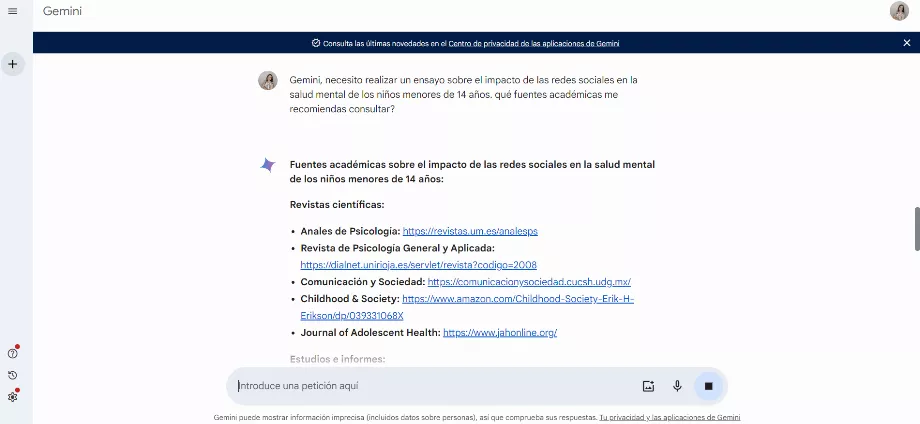Open the Settings gear icon
Screen dimensions: 920x424
pos(12,397)
